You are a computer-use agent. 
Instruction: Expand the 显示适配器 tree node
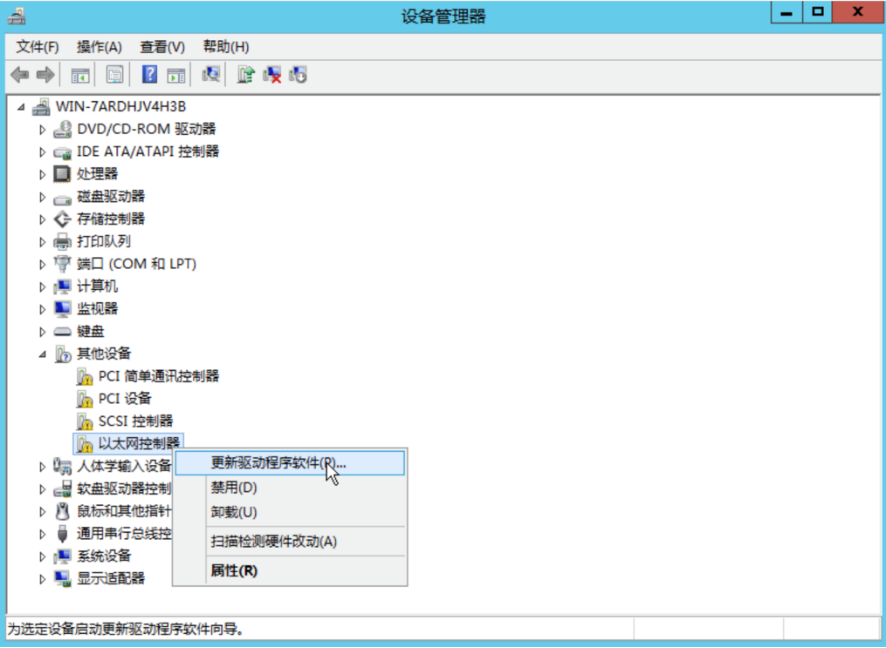point(42,578)
